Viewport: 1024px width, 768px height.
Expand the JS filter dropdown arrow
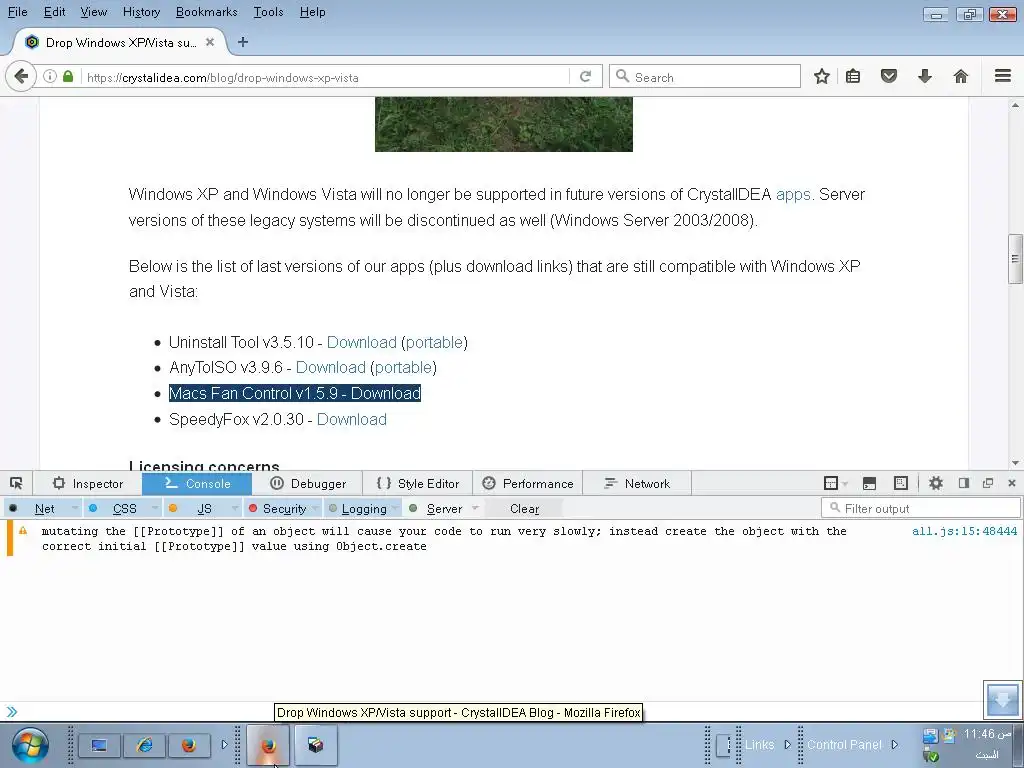pos(234,509)
